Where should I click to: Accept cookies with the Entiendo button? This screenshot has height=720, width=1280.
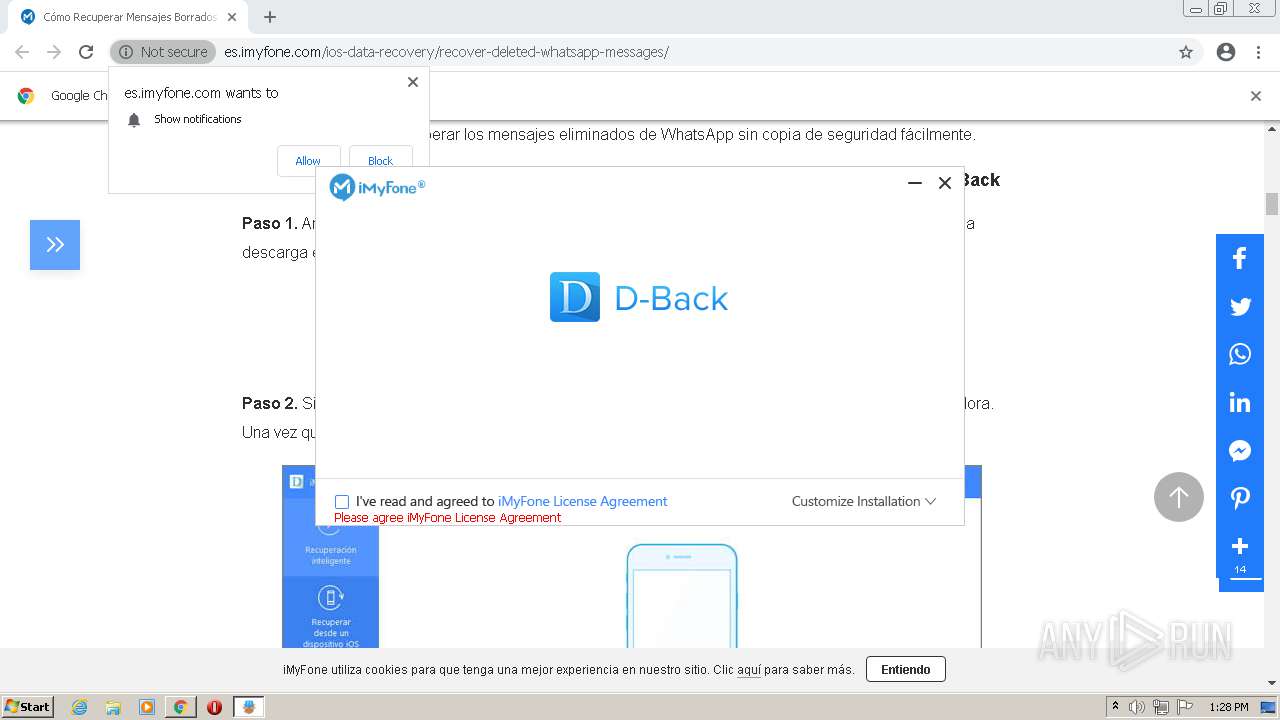[906, 670]
